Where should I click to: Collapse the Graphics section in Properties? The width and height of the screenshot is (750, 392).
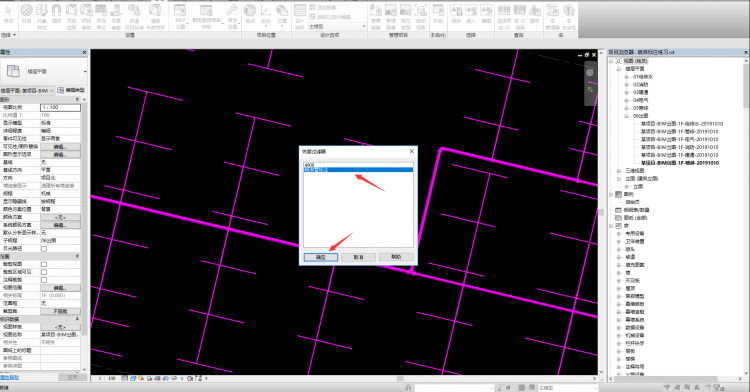coord(77,99)
